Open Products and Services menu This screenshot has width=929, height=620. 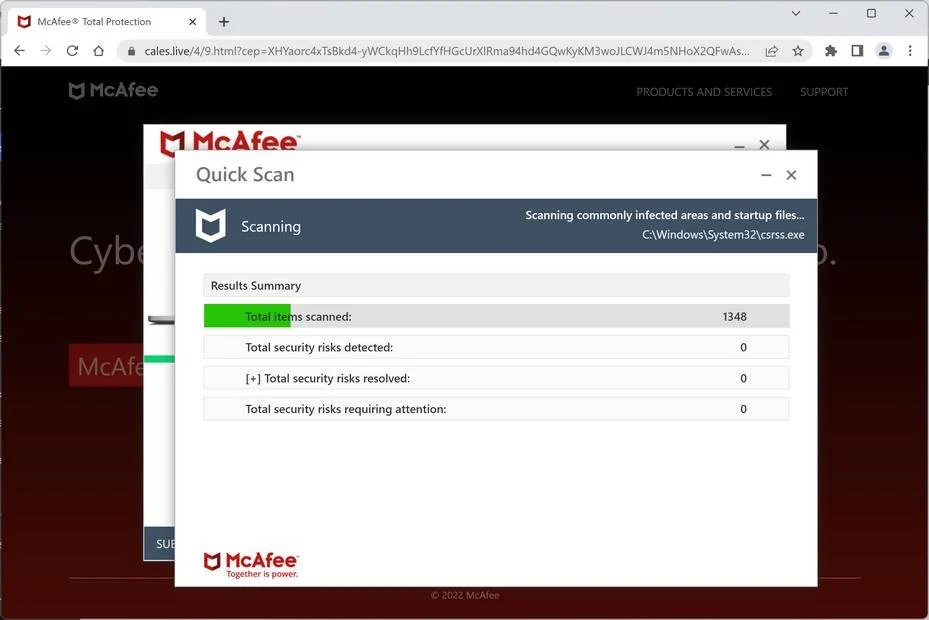[704, 92]
